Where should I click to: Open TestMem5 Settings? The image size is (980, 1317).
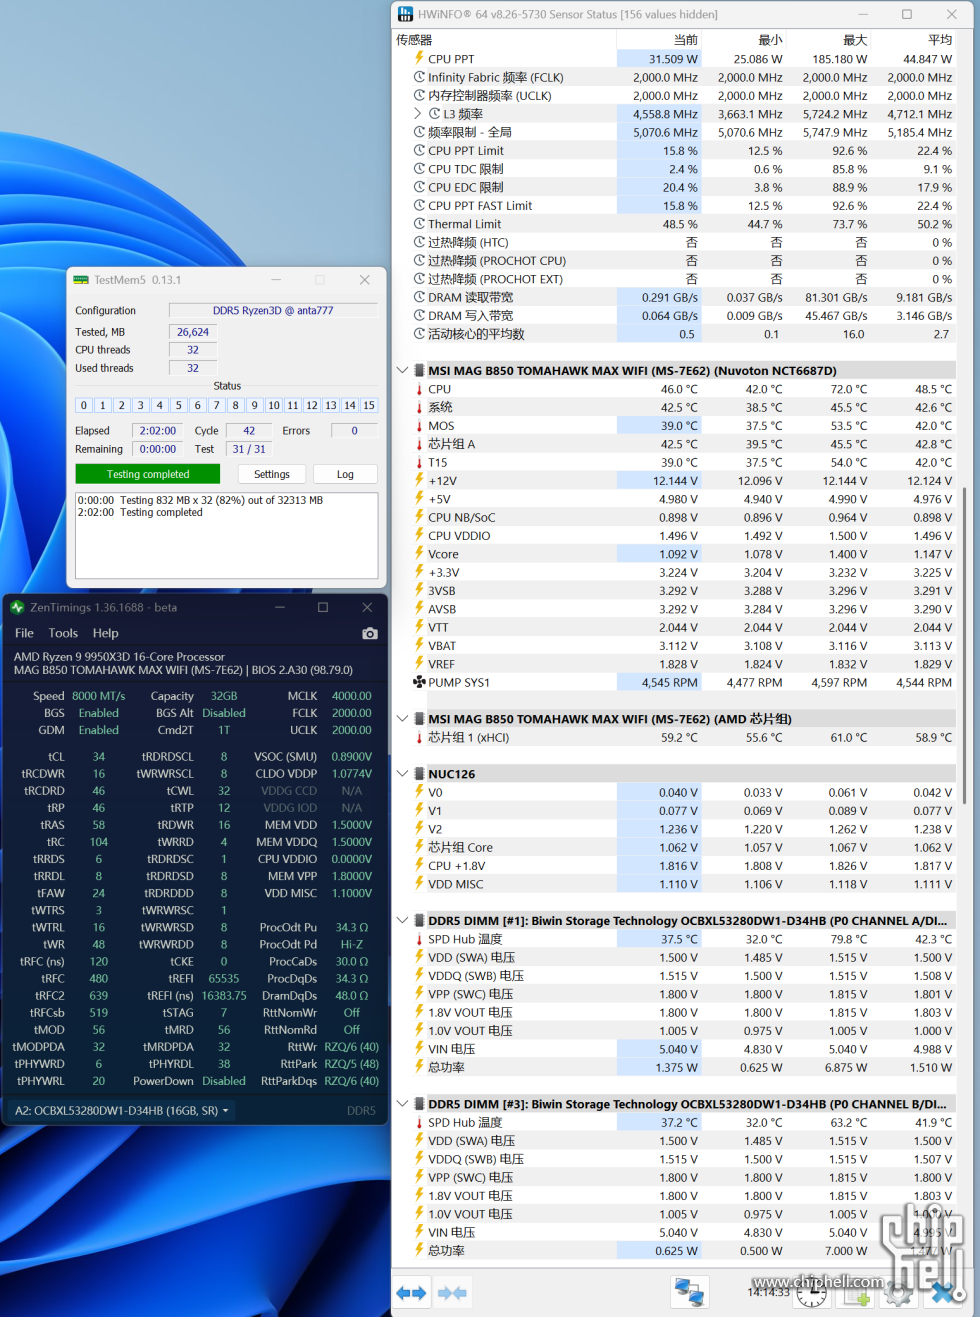point(272,474)
